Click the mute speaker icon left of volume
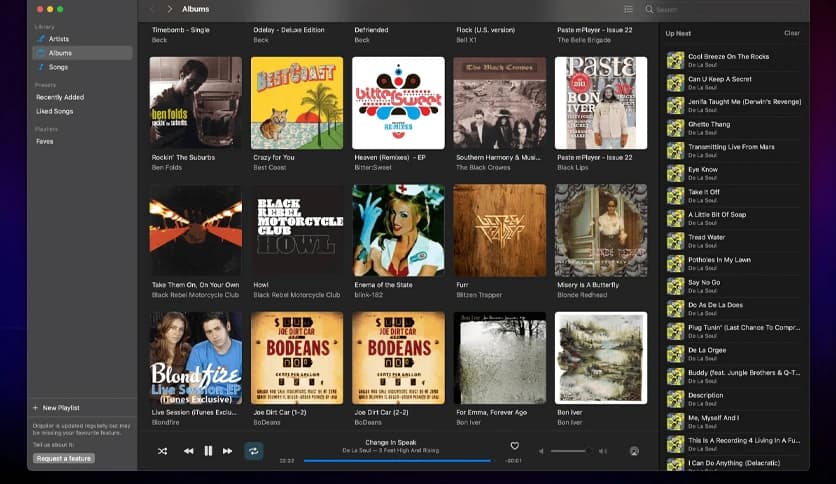 (542, 451)
